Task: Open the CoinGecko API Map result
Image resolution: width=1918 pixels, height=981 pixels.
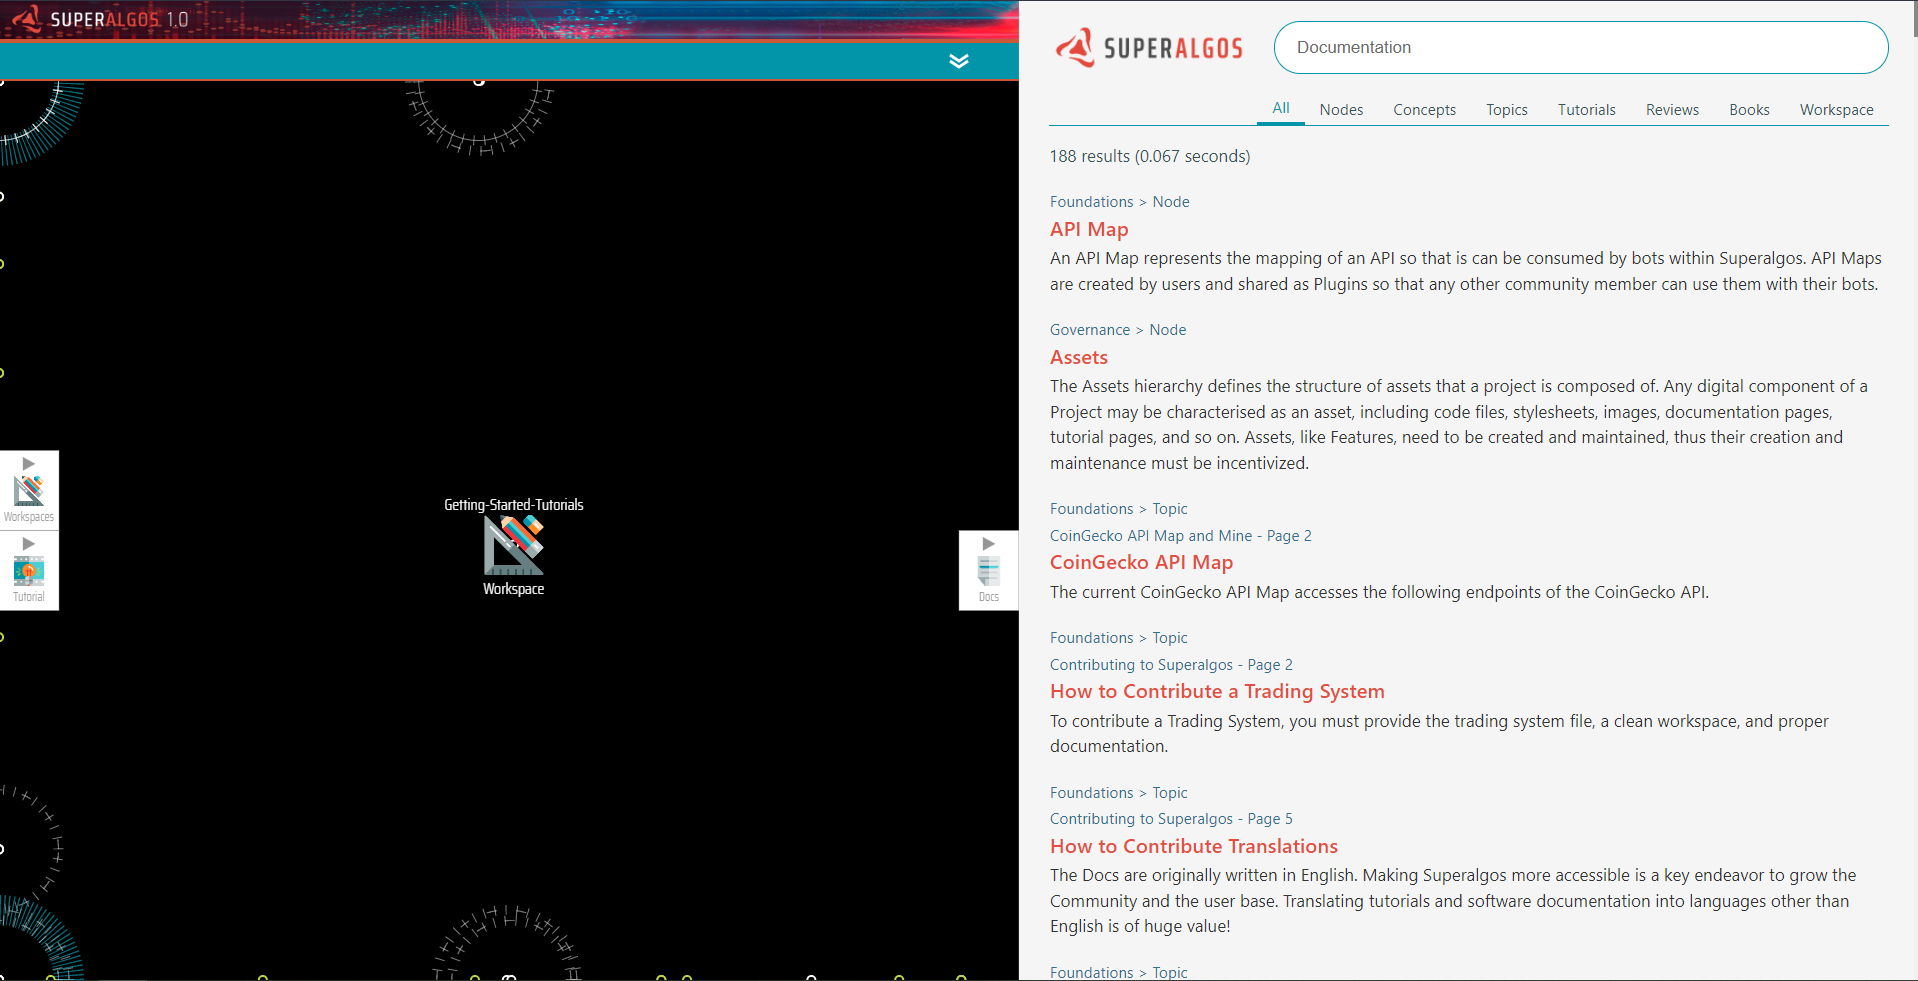Action: click(x=1141, y=562)
